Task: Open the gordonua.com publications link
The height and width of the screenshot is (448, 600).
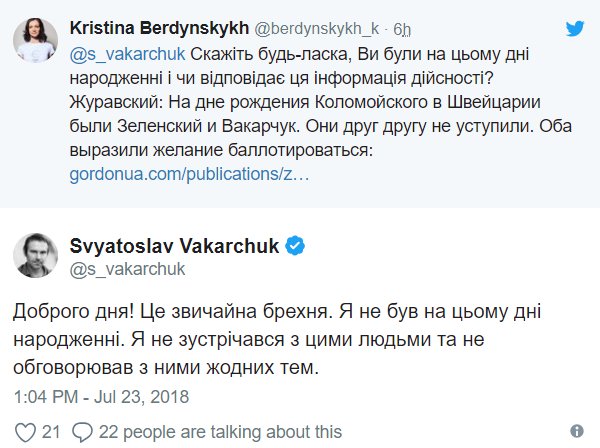Action: tap(189, 174)
